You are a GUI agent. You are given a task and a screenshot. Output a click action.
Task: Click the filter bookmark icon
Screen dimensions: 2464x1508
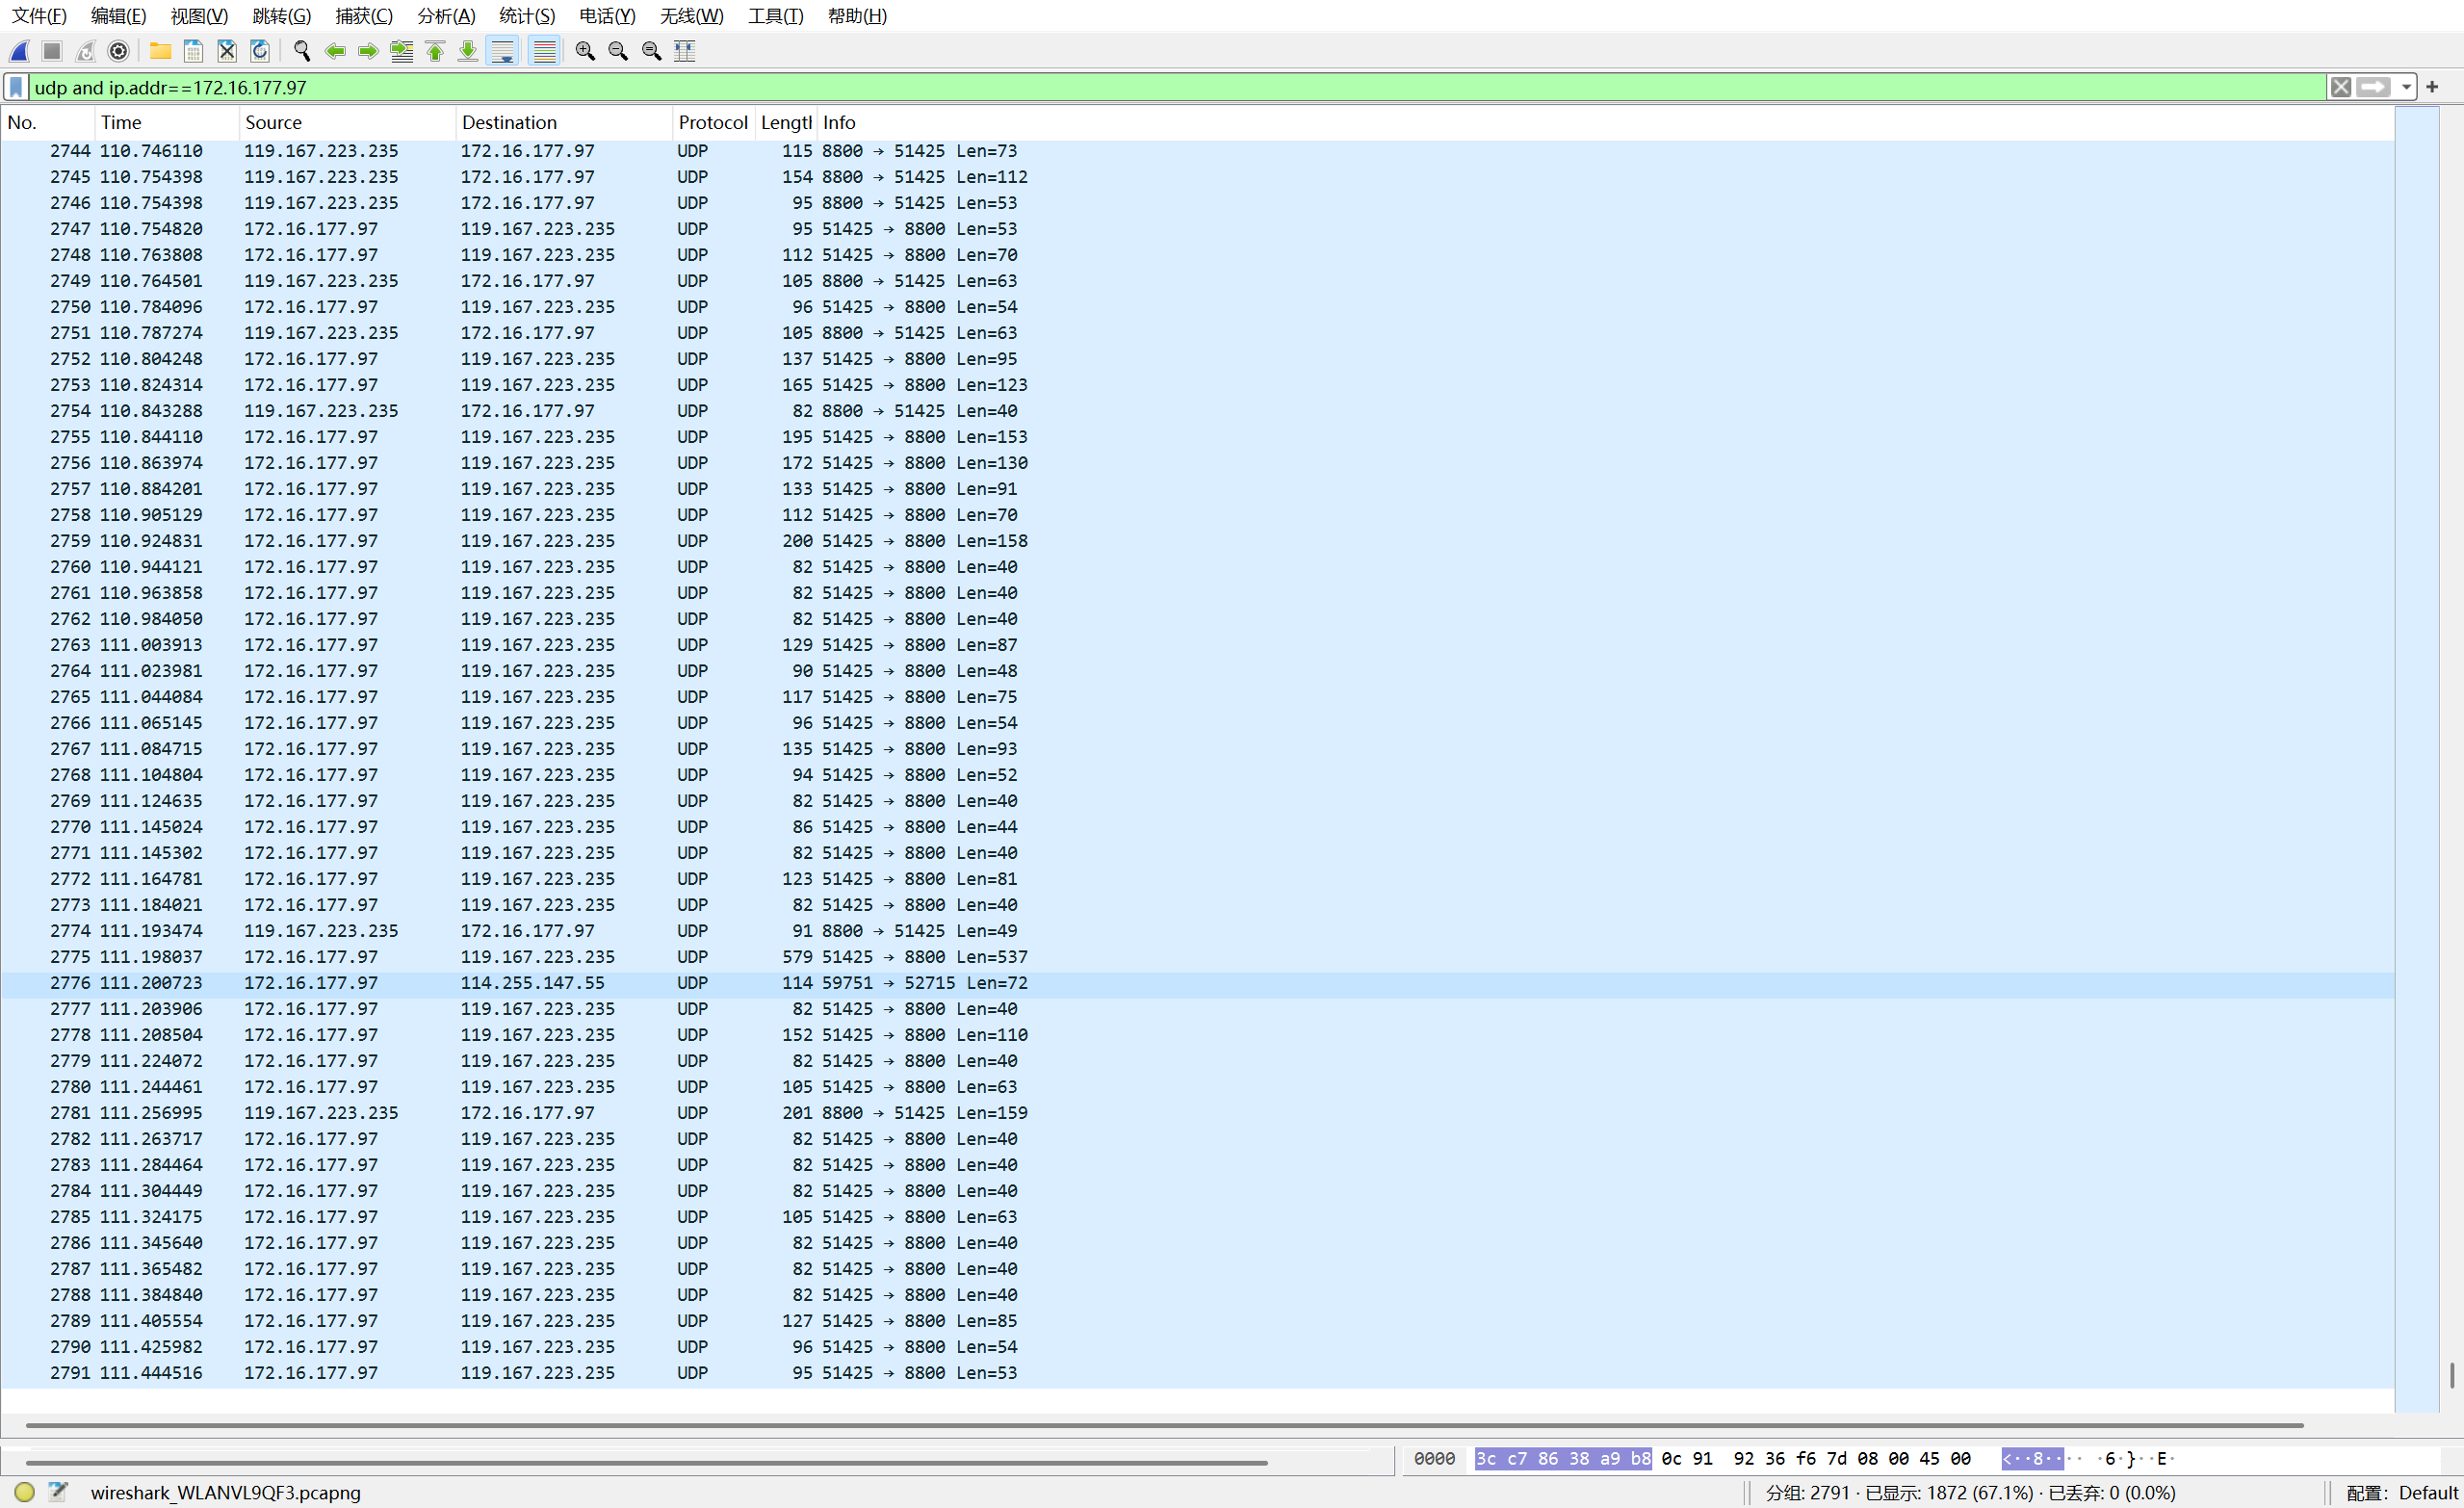[x=16, y=88]
